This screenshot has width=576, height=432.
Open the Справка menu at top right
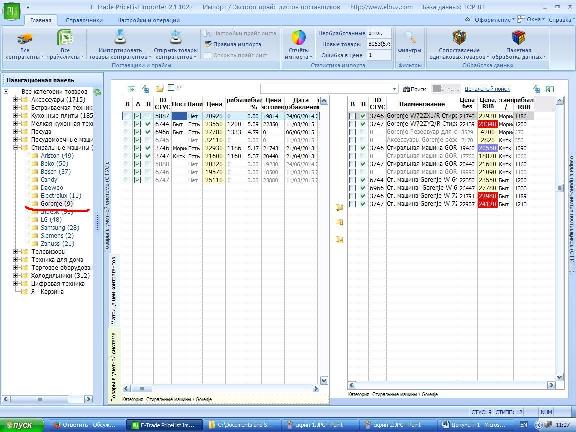coord(561,20)
